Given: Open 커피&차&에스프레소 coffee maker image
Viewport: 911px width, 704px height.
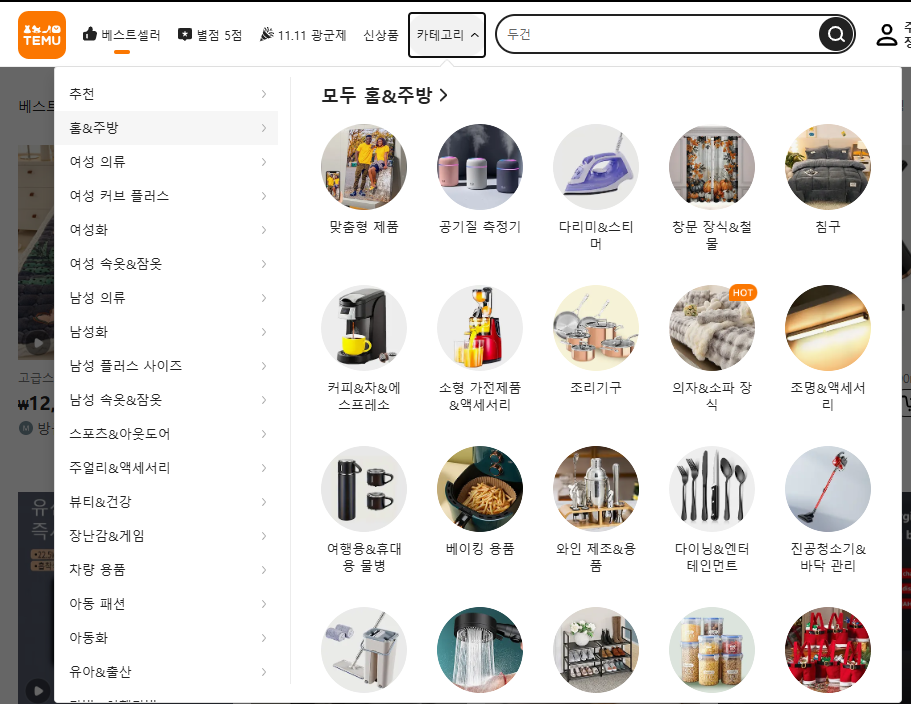Looking at the screenshot, I should [364, 328].
